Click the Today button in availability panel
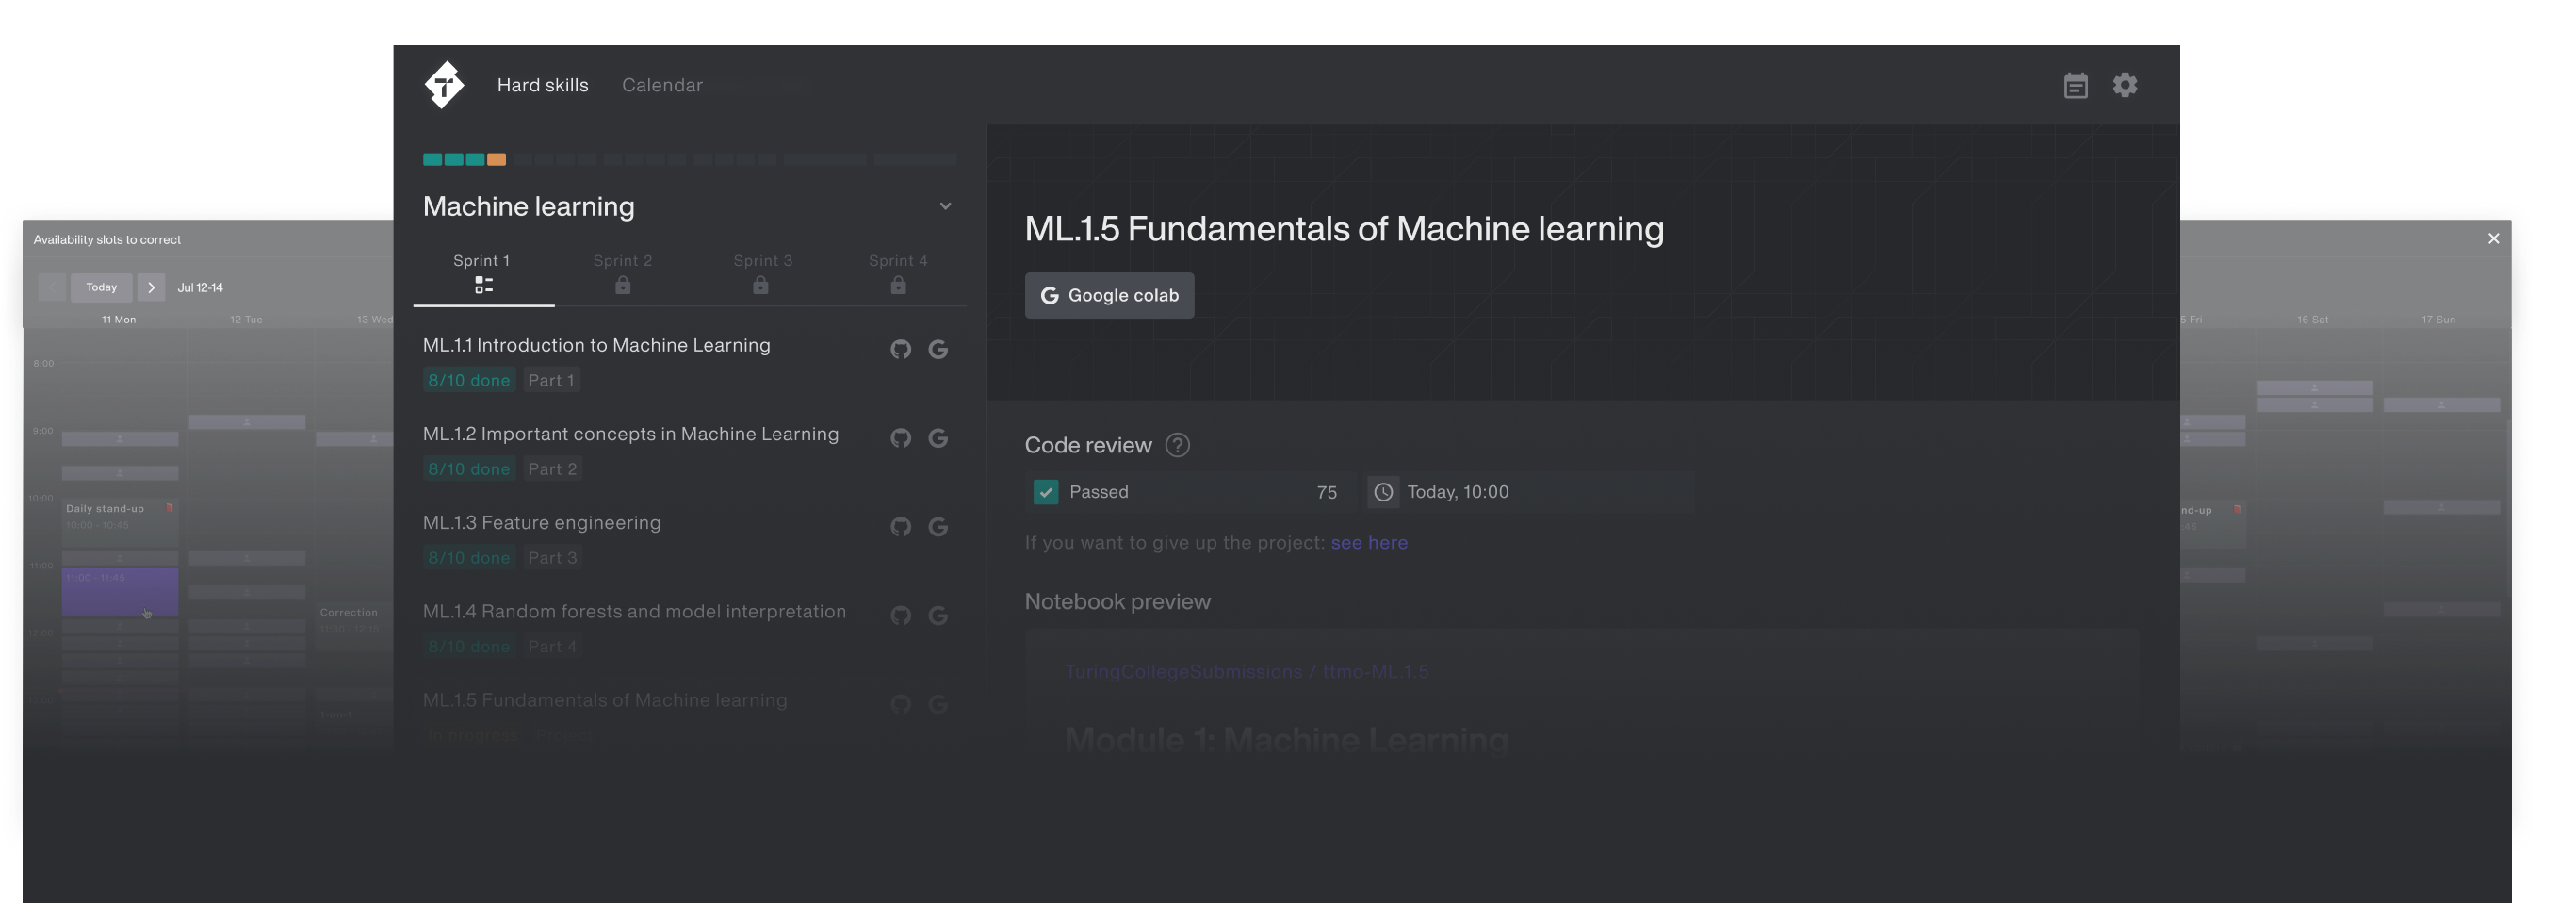This screenshot has width=2576, height=903. pyautogui.click(x=101, y=287)
